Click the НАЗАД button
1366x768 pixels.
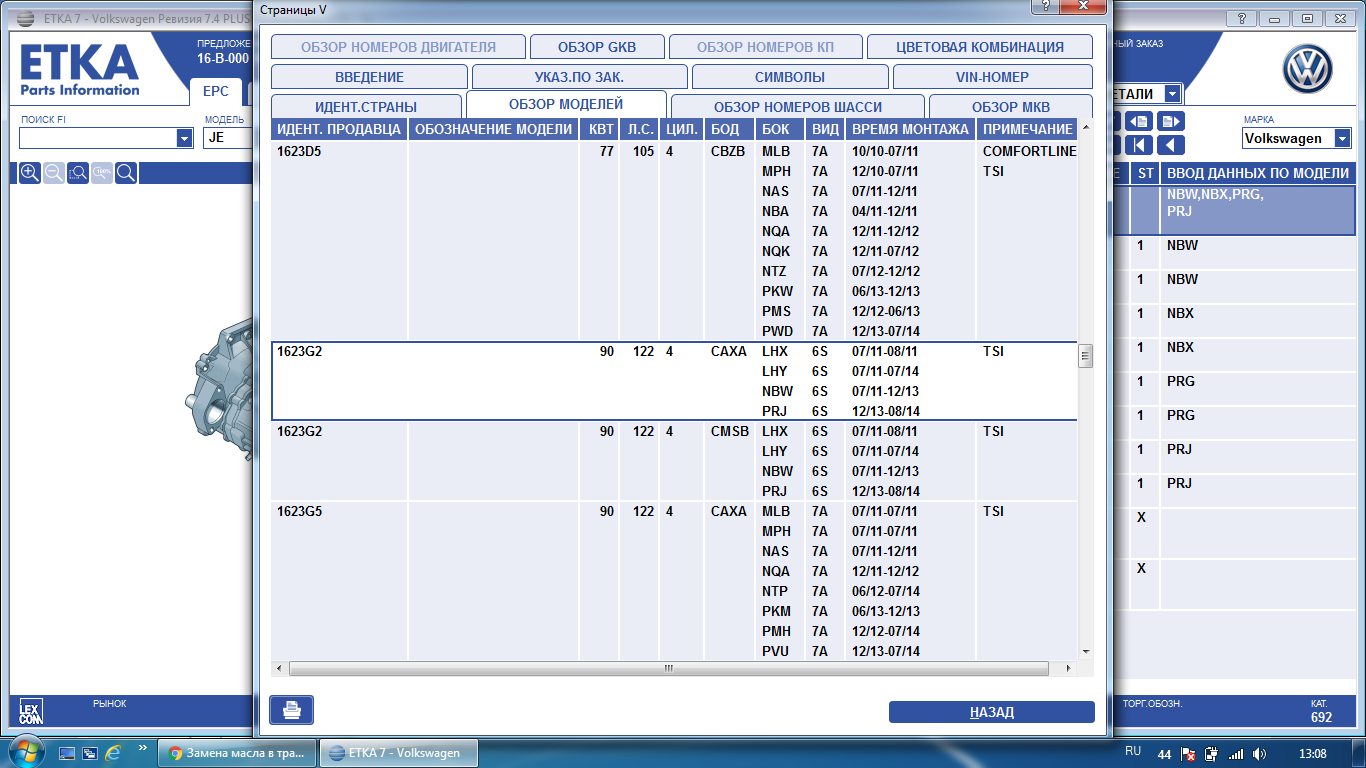pos(992,712)
